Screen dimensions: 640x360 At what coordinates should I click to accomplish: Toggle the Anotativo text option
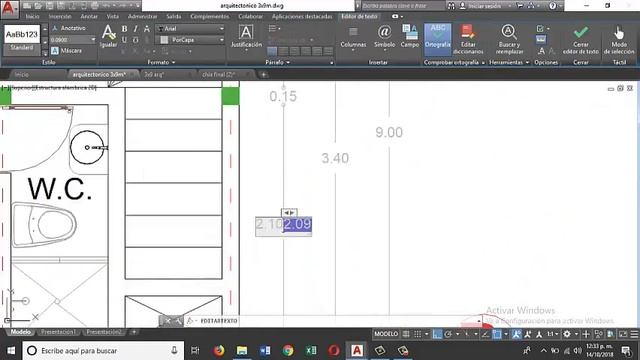tap(69, 28)
